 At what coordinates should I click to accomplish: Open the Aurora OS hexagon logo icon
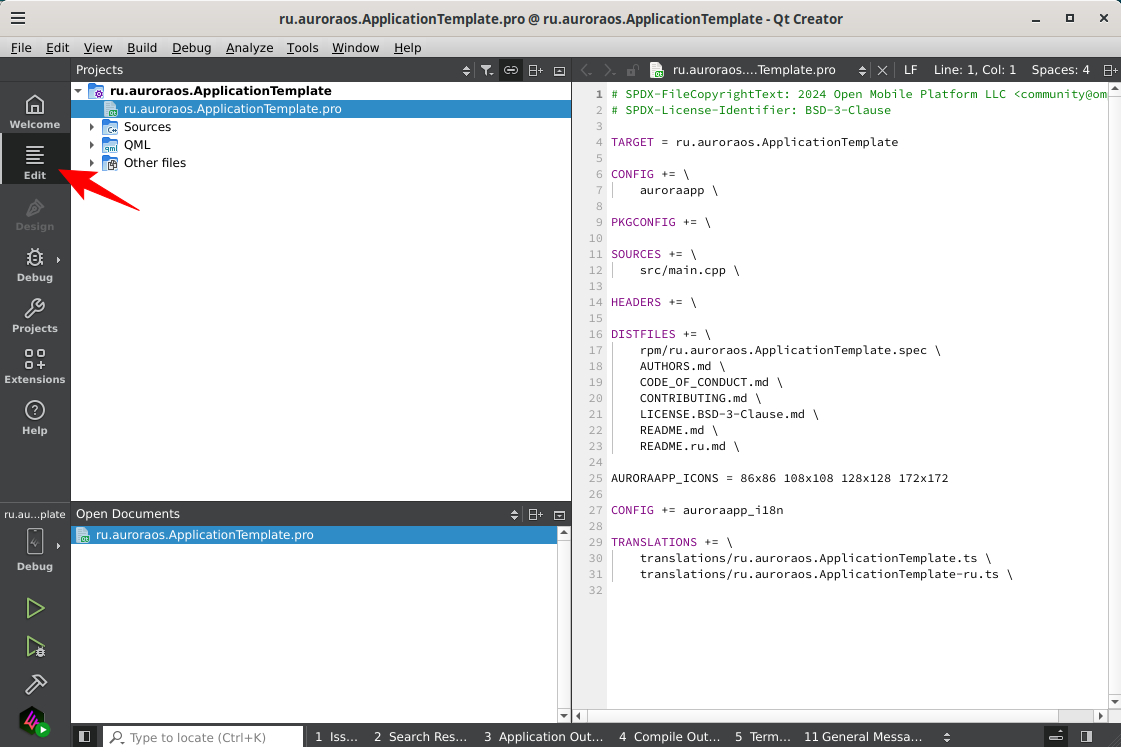point(33,722)
